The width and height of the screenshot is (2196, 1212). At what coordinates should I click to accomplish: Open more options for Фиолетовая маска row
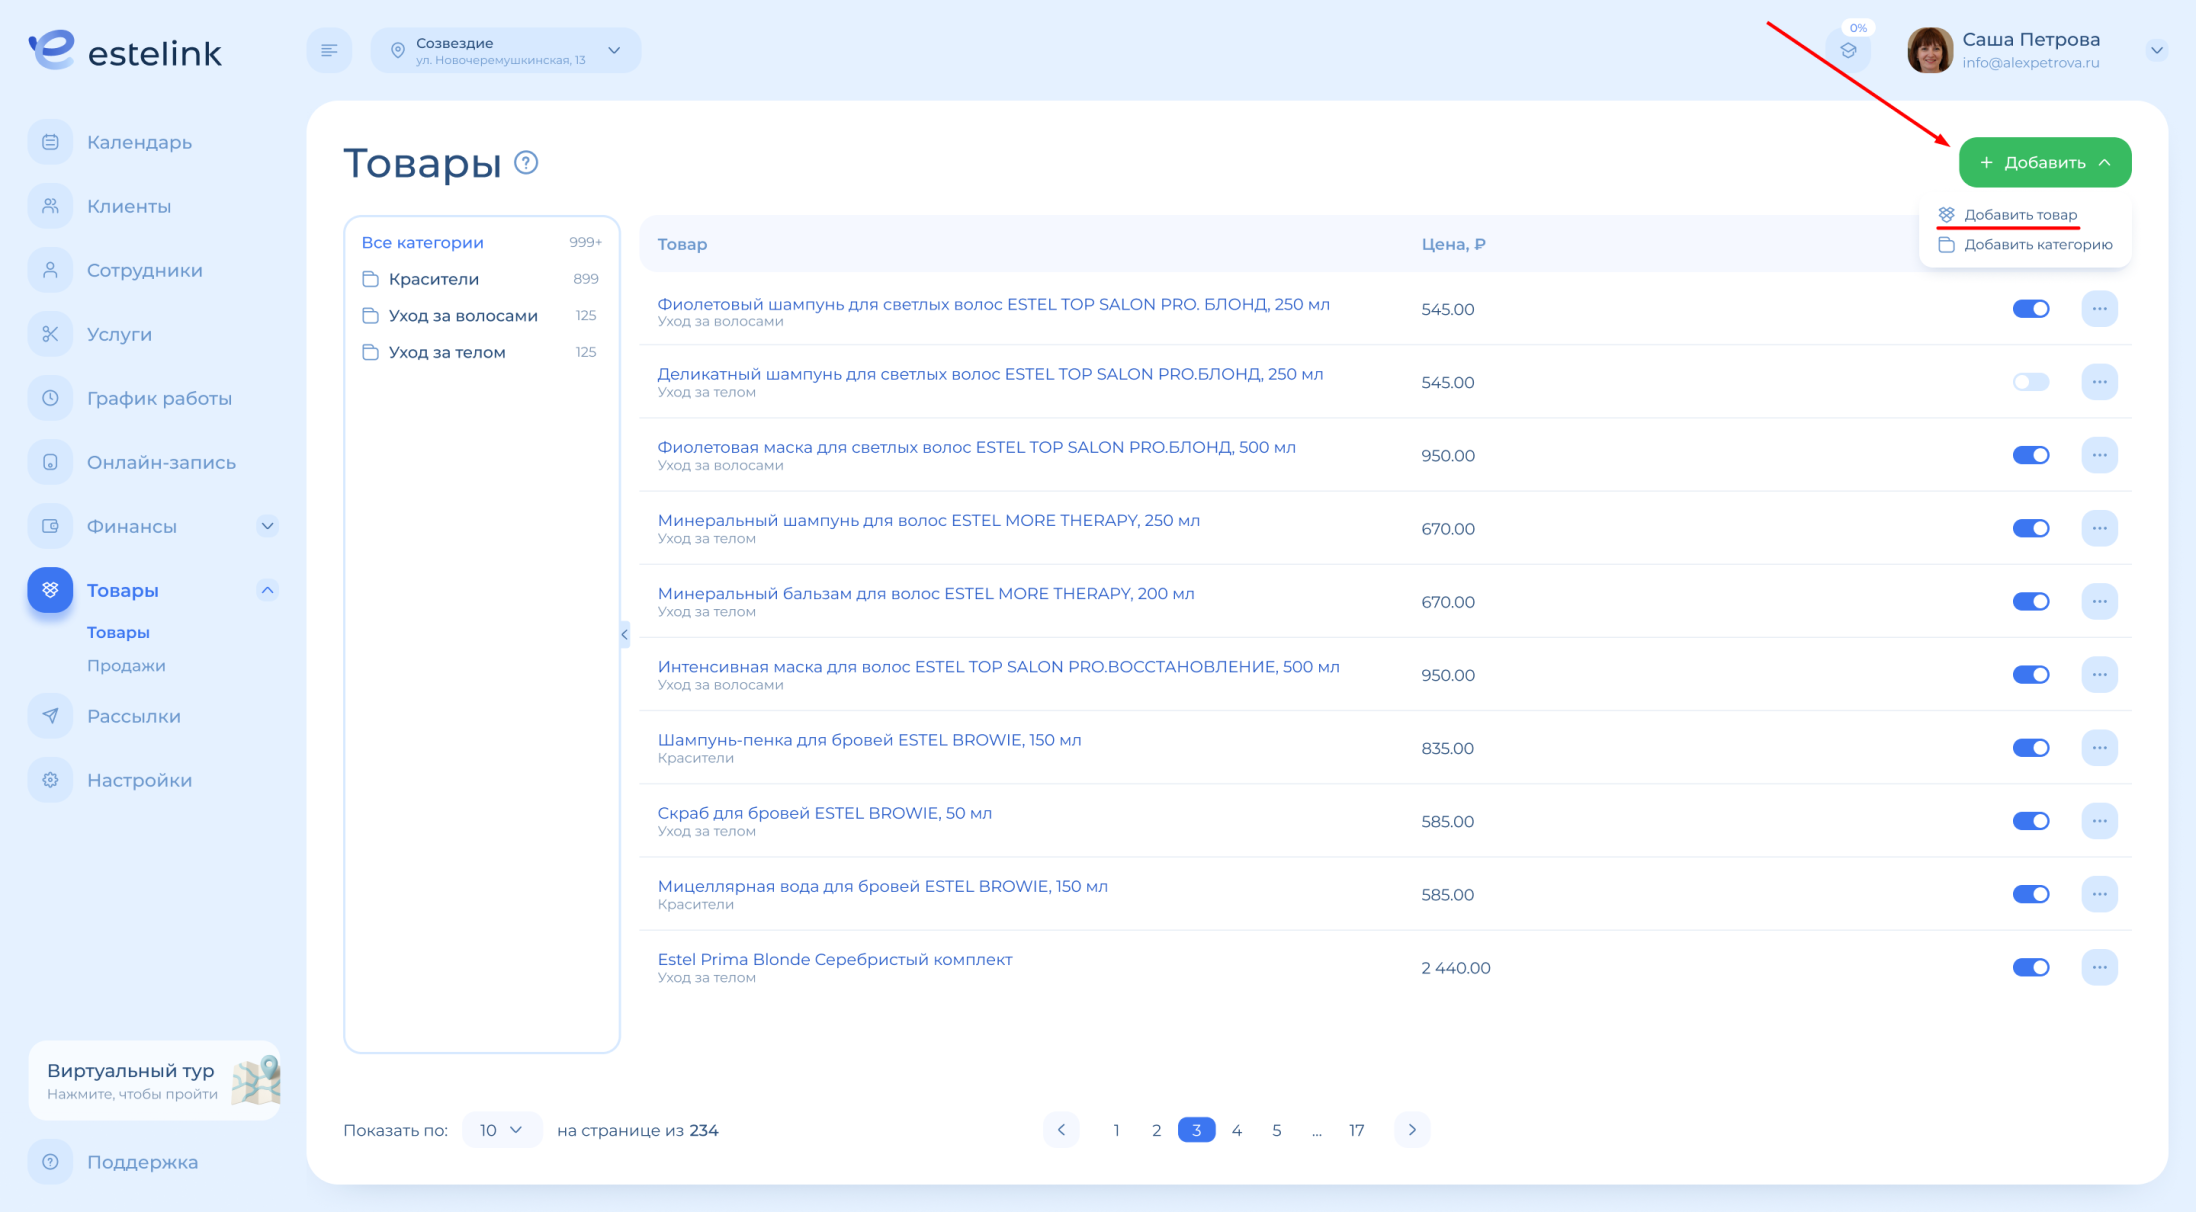(x=2099, y=455)
